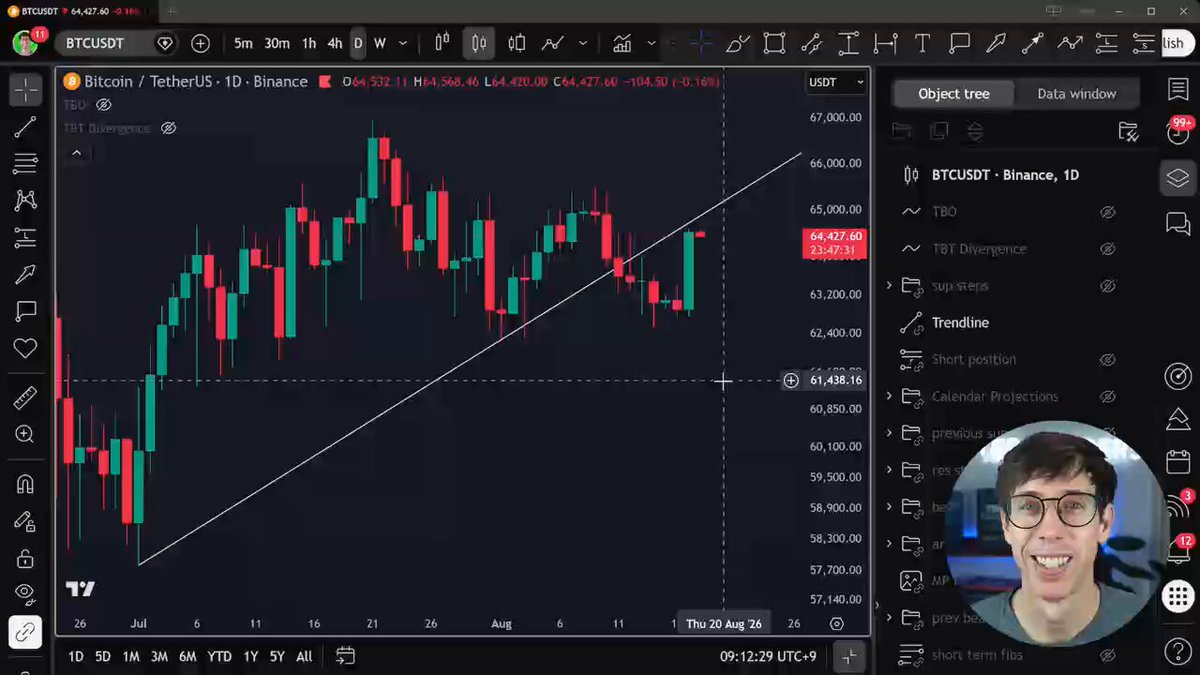Screen dimensions: 1200x675
Task: Expand the sup steps group
Action: point(889,286)
